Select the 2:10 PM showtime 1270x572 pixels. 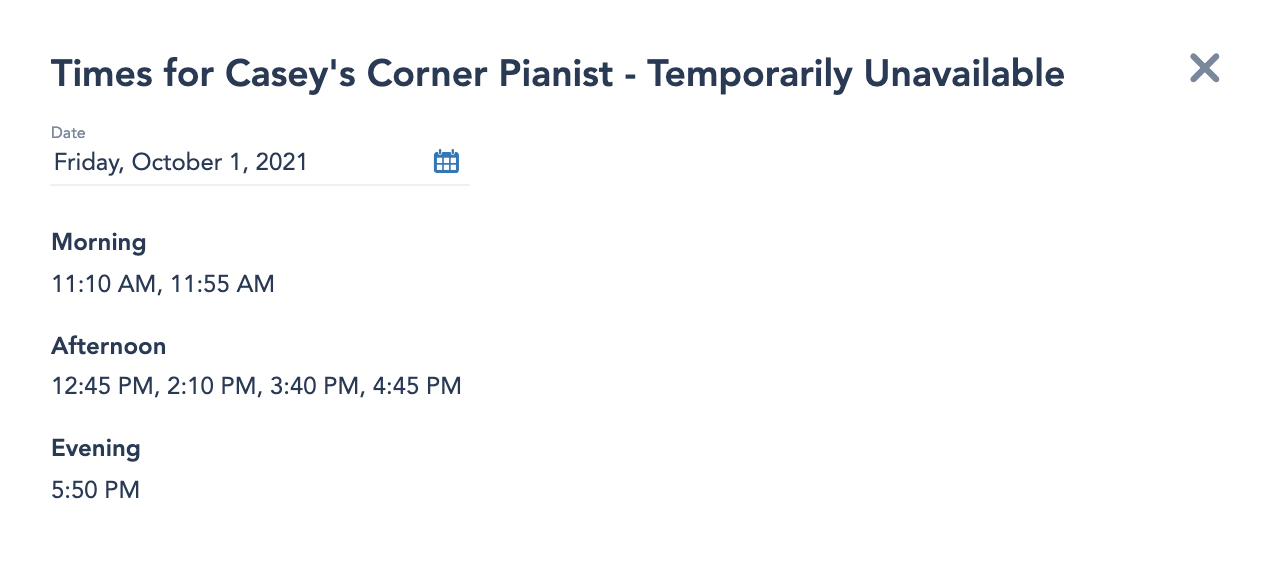click(212, 386)
